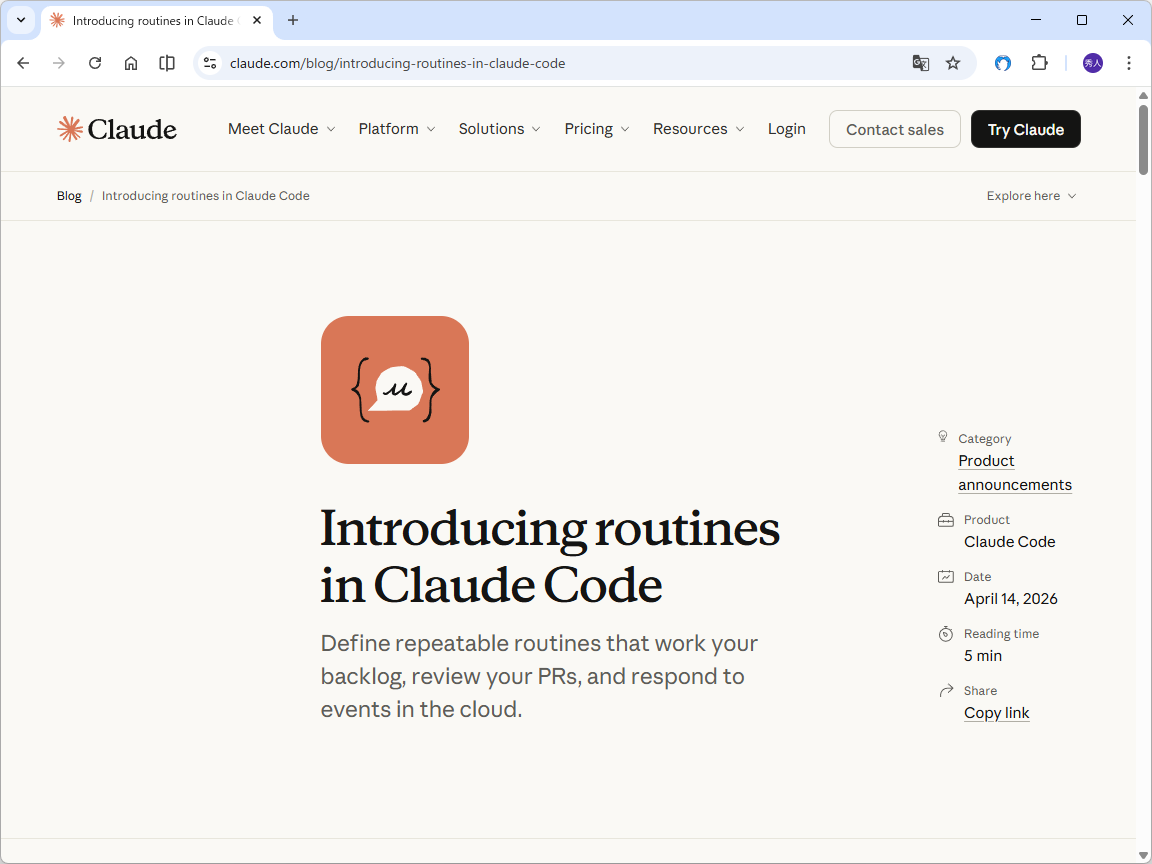Bookmark this page with star icon
This screenshot has width=1152, height=864.
(953, 63)
